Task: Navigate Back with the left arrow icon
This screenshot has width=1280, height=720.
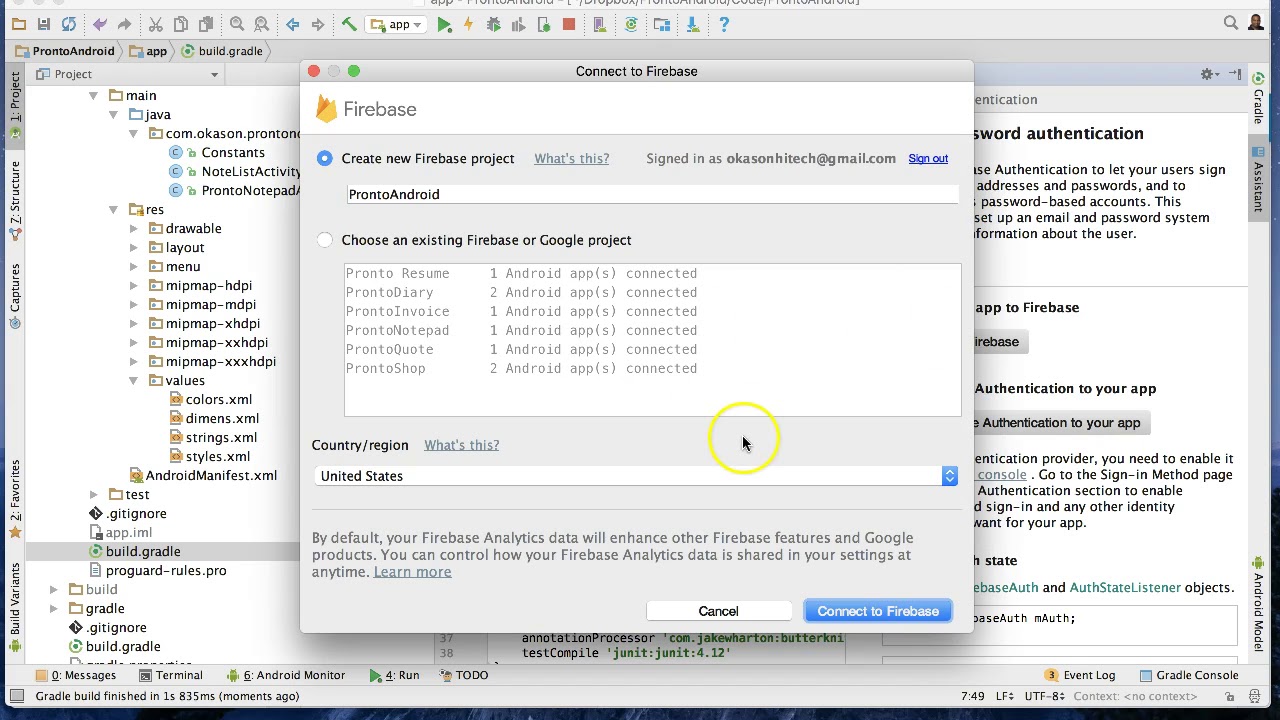Action: tap(293, 24)
